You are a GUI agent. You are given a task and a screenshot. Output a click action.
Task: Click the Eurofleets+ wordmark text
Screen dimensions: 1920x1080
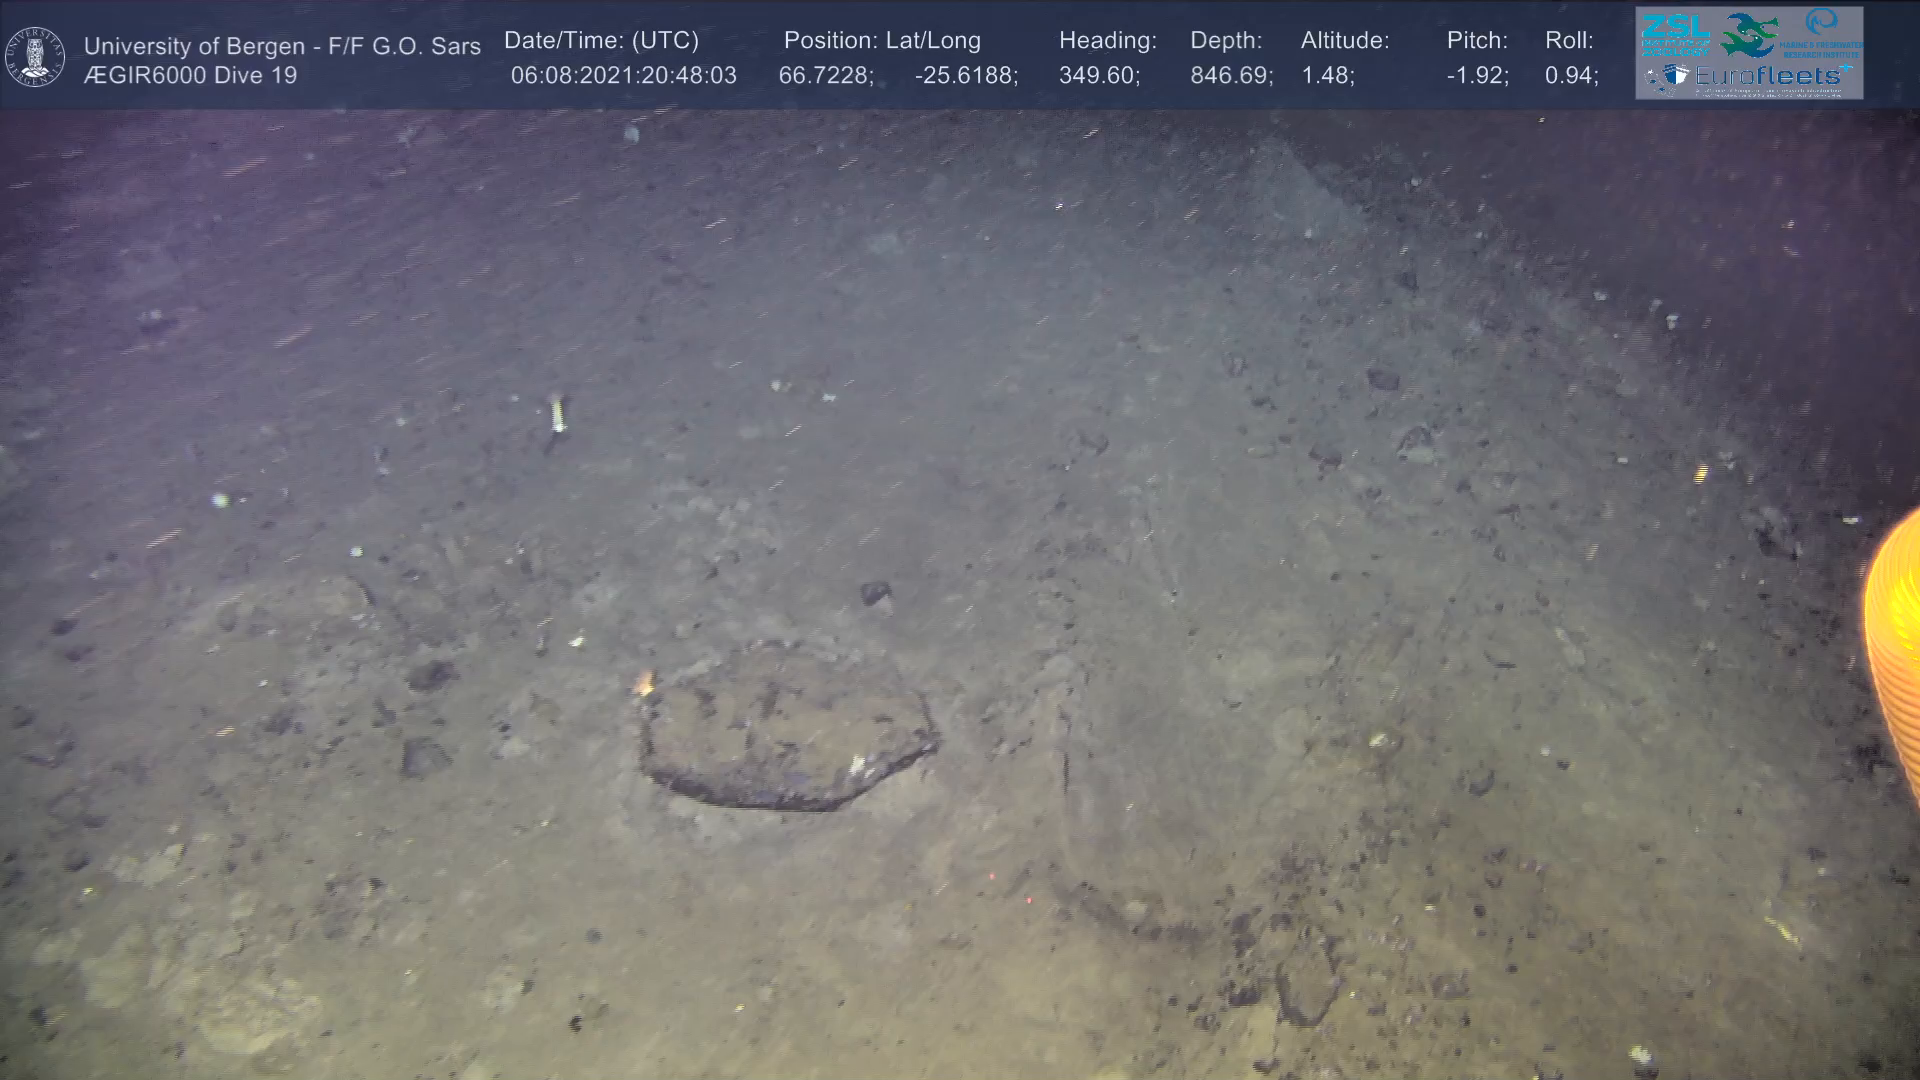(x=1768, y=76)
